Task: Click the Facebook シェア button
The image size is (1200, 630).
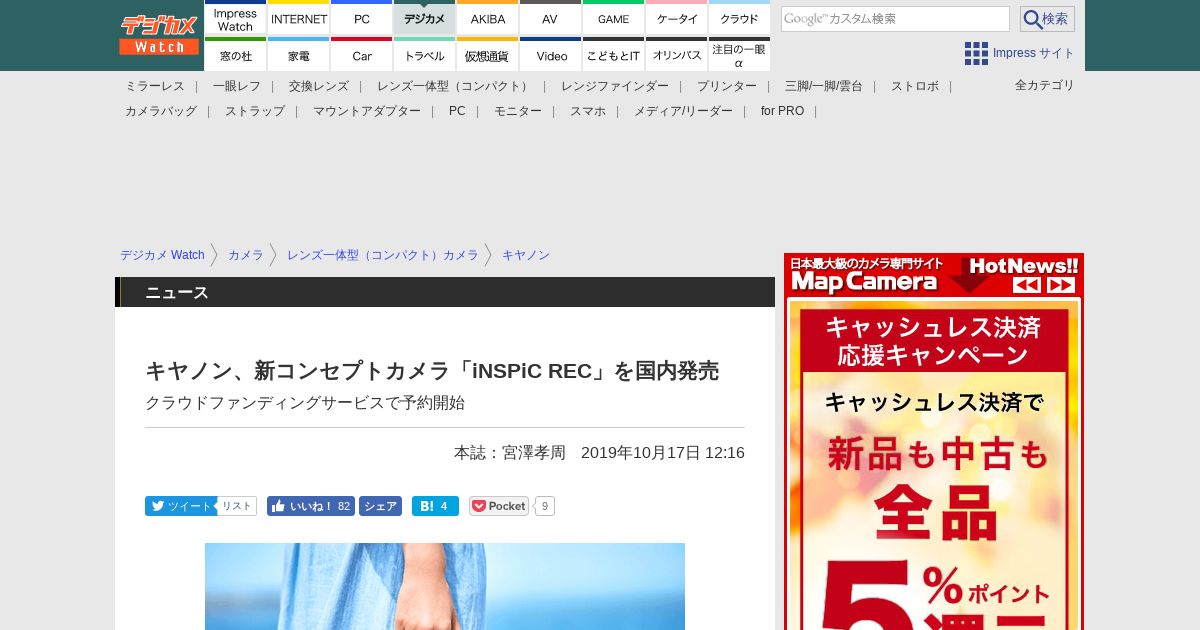Action: 380,506
